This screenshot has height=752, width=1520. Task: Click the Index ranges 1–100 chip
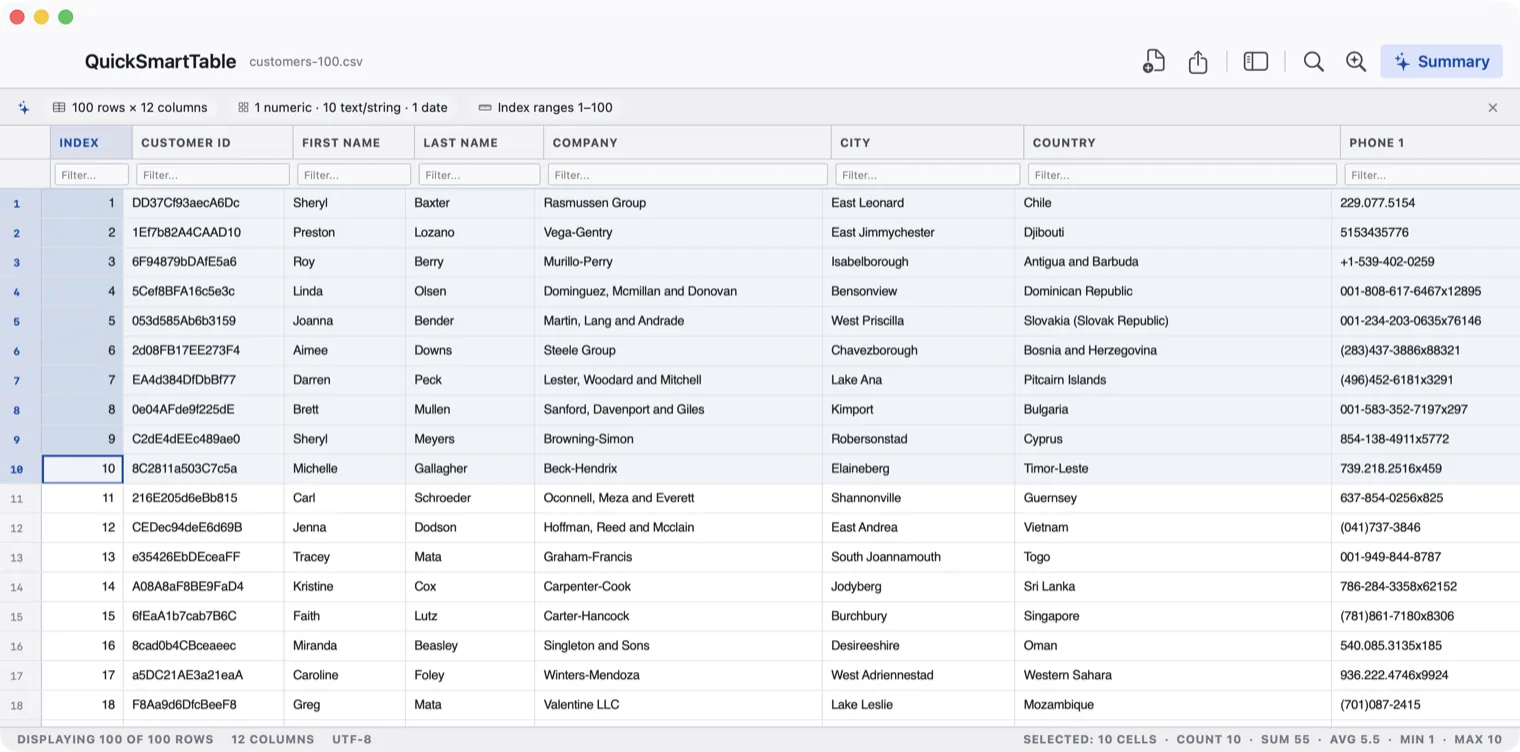pyautogui.click(x=545, y=107)
